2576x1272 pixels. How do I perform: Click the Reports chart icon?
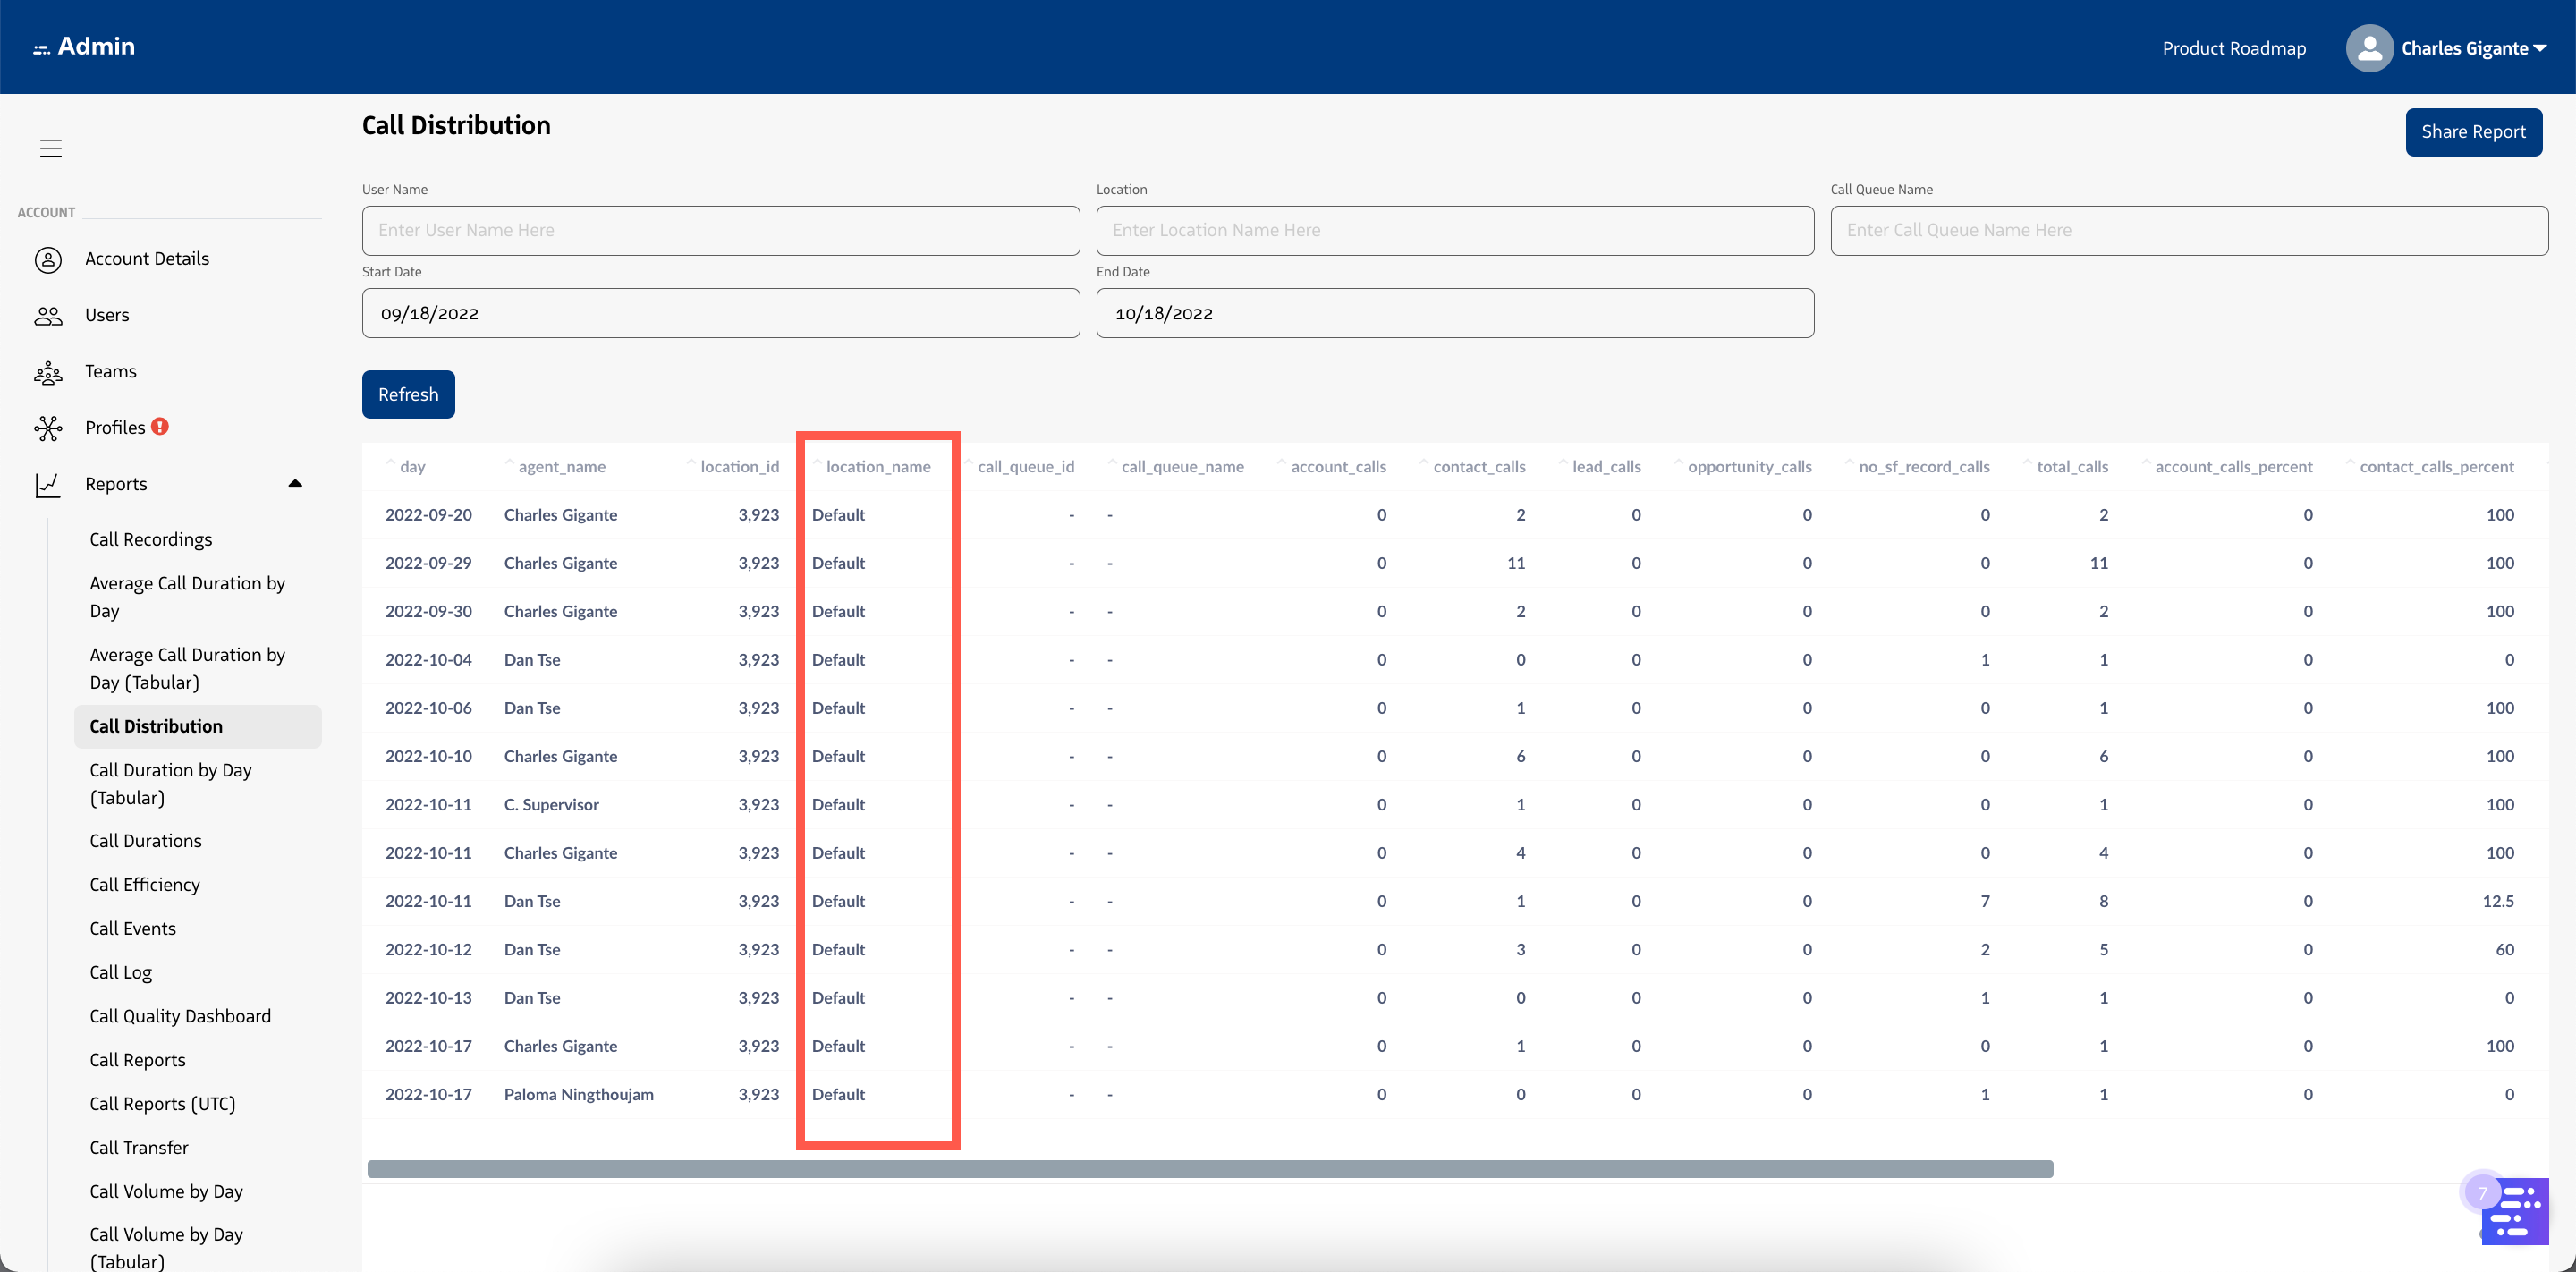pos(48,485)
